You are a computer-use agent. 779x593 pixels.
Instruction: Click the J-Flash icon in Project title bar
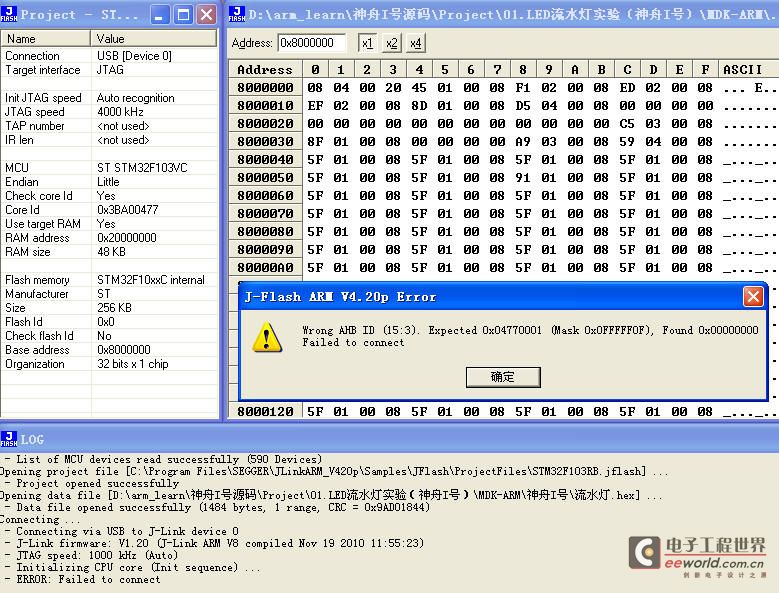tap(9, 14)
